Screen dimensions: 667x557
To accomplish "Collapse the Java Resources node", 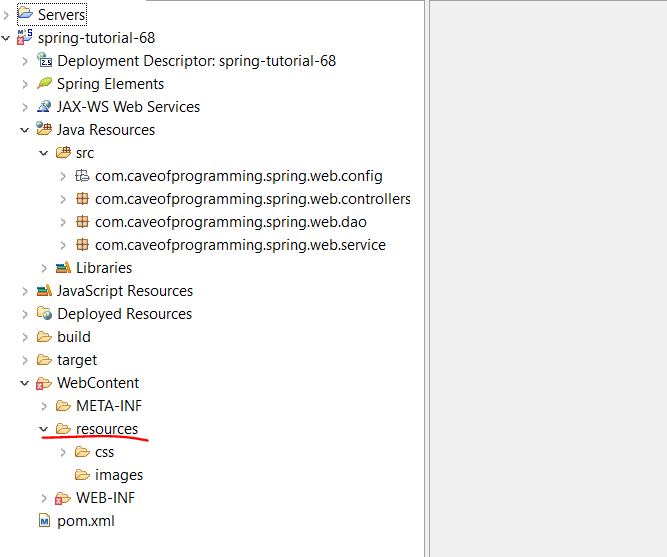I will tap(25, 130).
